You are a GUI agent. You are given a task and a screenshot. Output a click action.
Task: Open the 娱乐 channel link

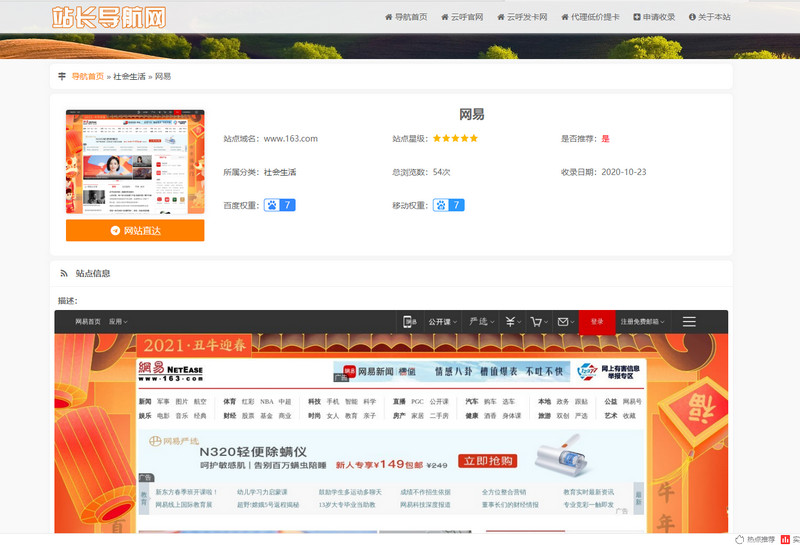coord(145,415)
